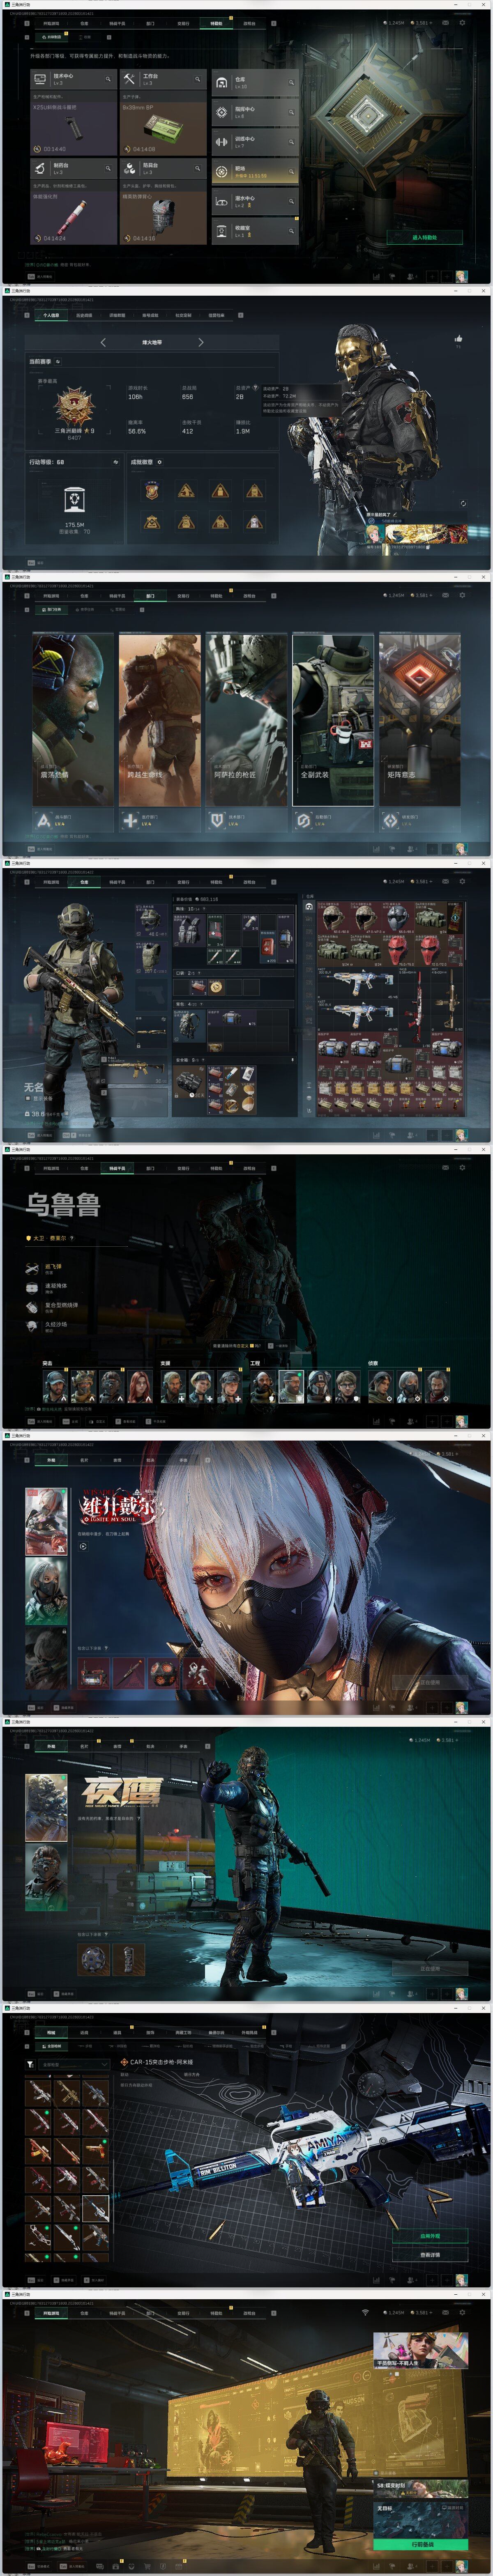
Task: Open settings gear on the 特勤处 screen
Action: coord(462,22)
